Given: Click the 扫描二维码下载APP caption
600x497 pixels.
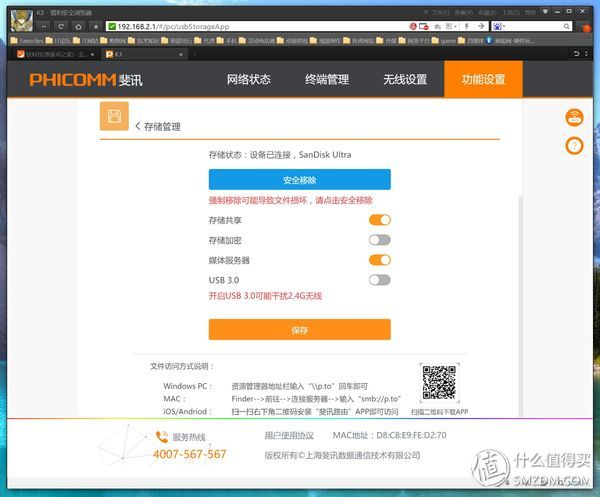Looking at the screenshot, I should (x=440, y=412).
